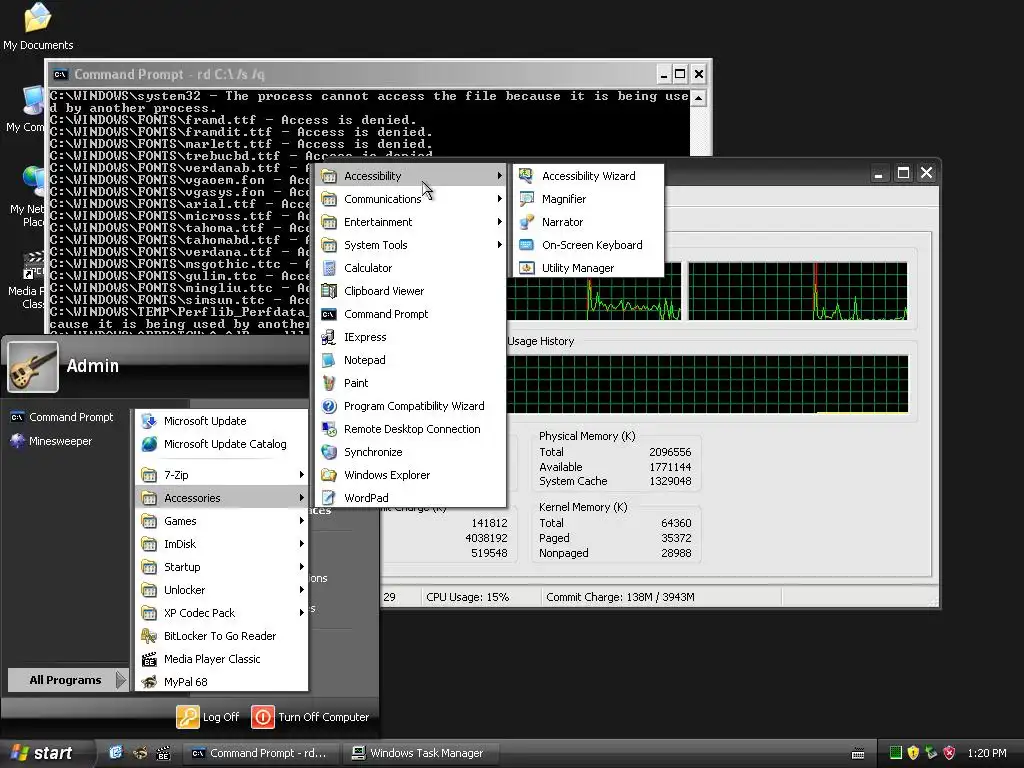The width and height of the screenshot is (1024, 768).
Task: Click the Synchronize icon
Action: (329, 452)
